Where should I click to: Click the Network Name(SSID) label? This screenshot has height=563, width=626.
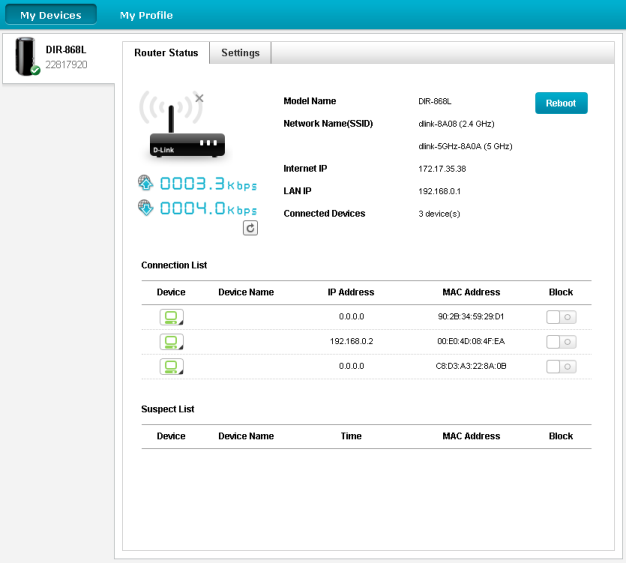(328, 124)
